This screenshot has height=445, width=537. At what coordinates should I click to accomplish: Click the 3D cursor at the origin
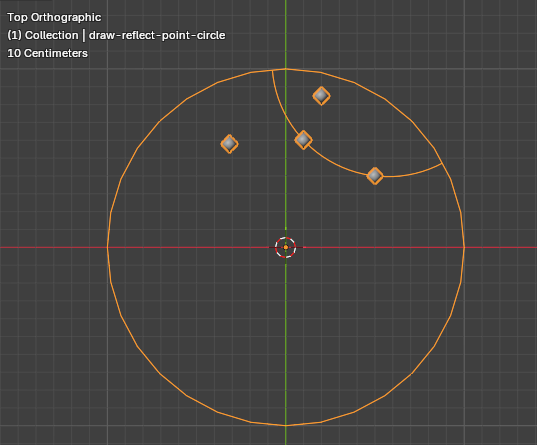pos(286,247)
